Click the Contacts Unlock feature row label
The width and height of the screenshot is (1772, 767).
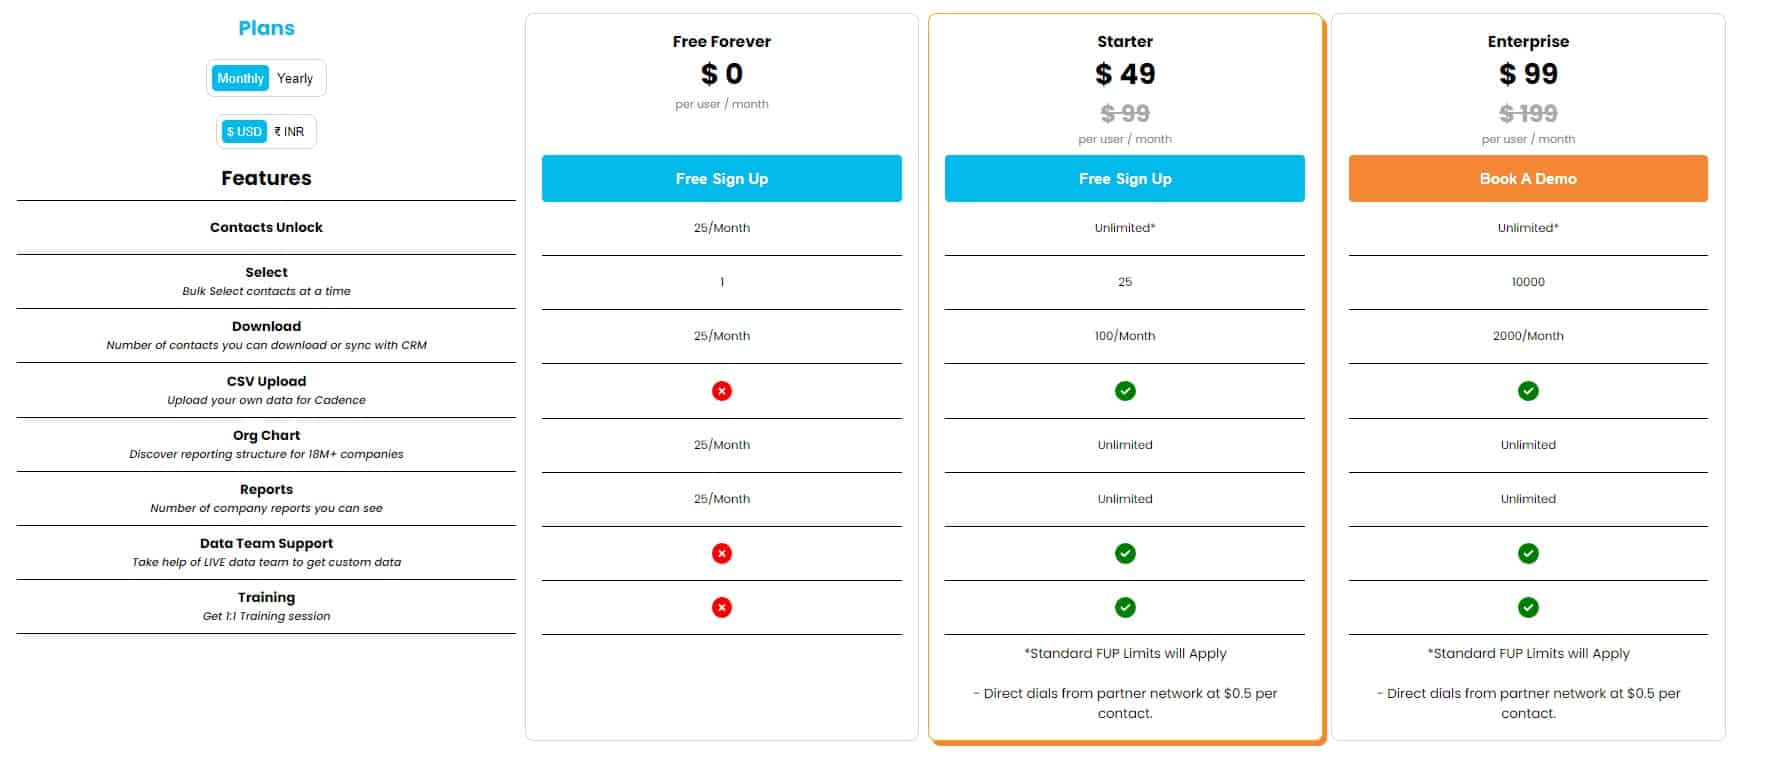coord(266,227)
